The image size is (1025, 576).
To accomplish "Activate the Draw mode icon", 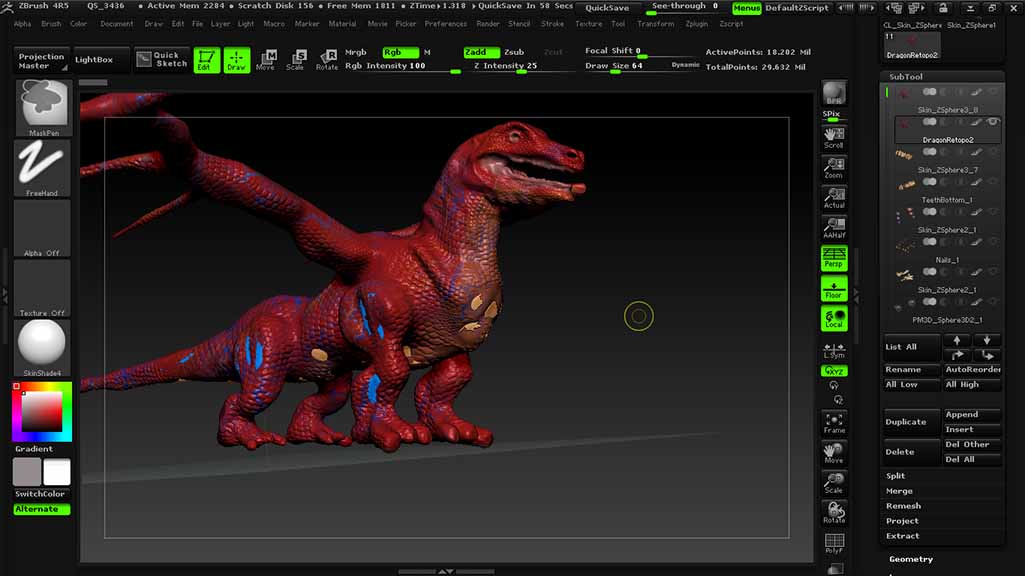I will (x=237, y=60).
